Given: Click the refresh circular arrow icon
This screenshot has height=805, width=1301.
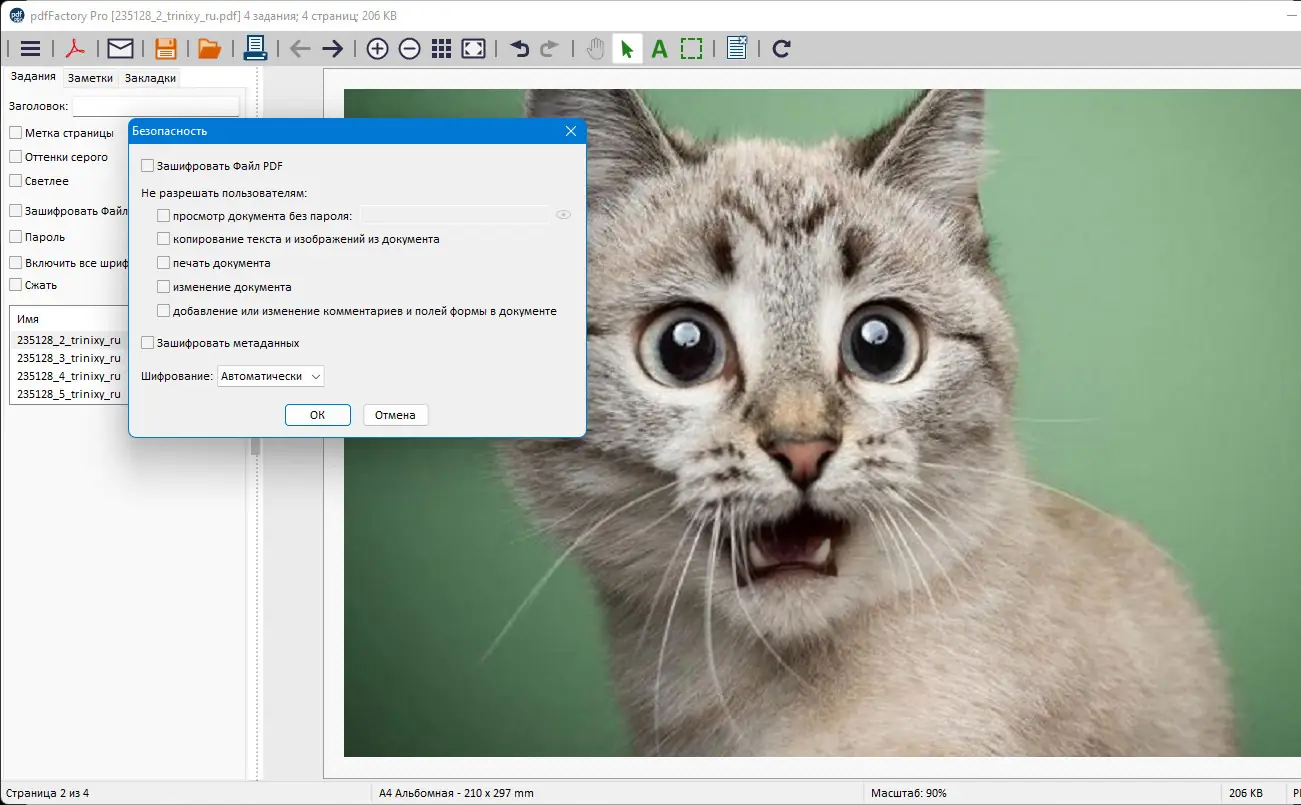Looking at the screenshot, I should pyautogui.click(x=782, y=48).
